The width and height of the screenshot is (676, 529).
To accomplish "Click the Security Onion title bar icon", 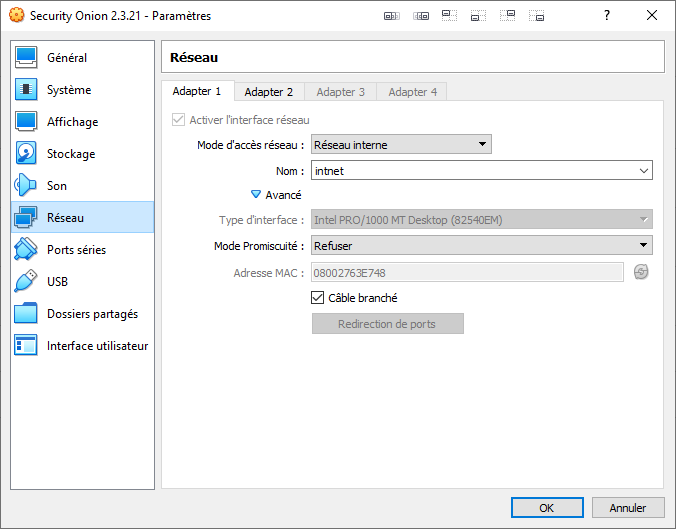I will pos(16,15).
